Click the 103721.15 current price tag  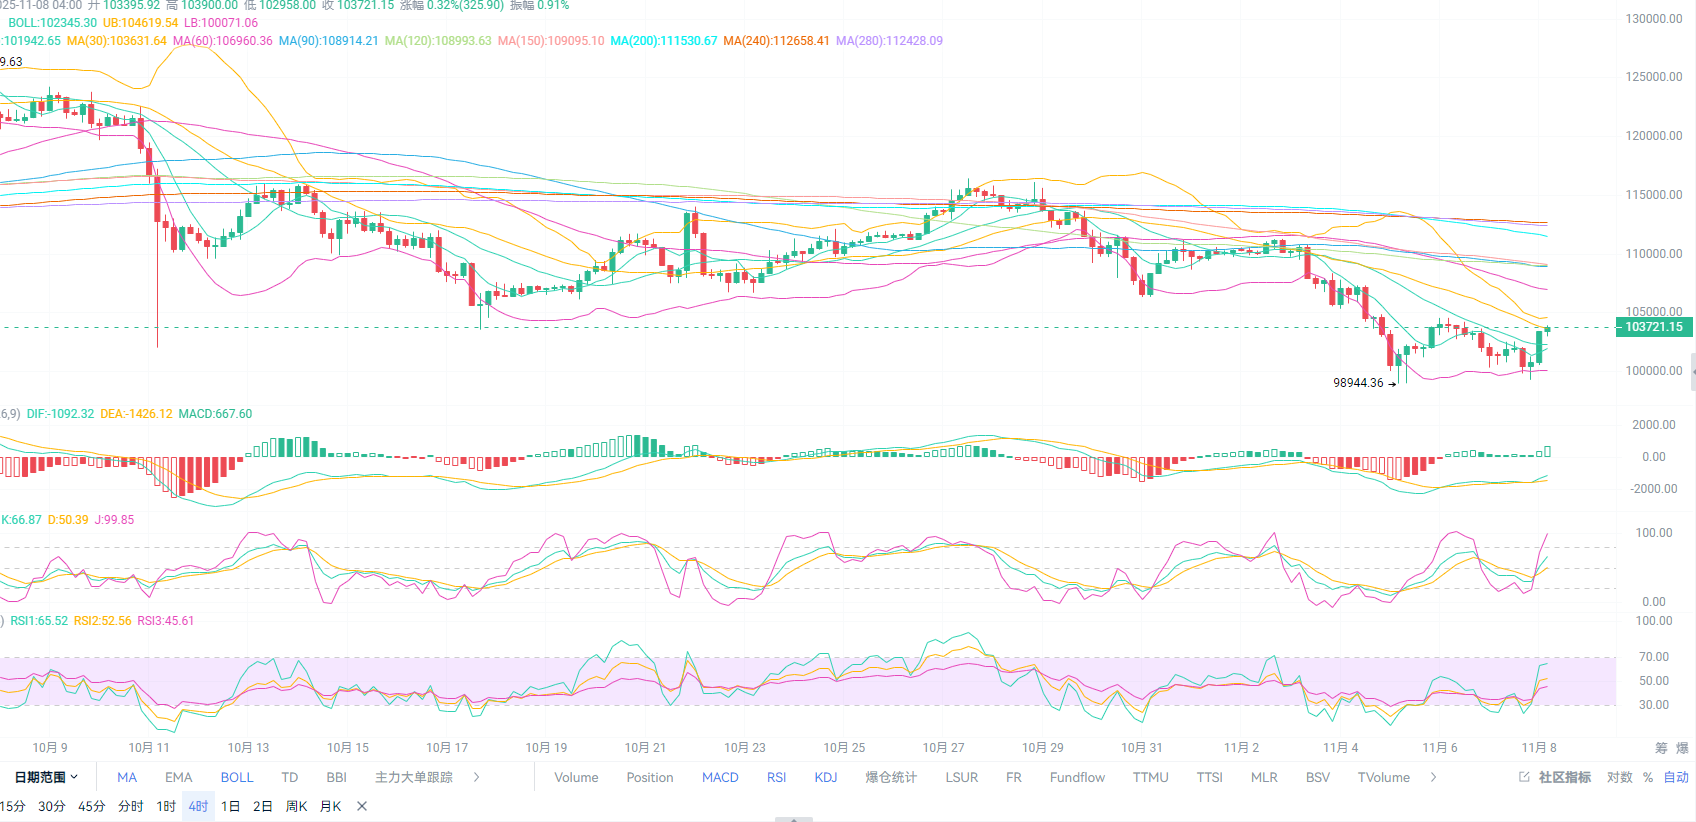pyautogui.click(x=1652, y=327)
